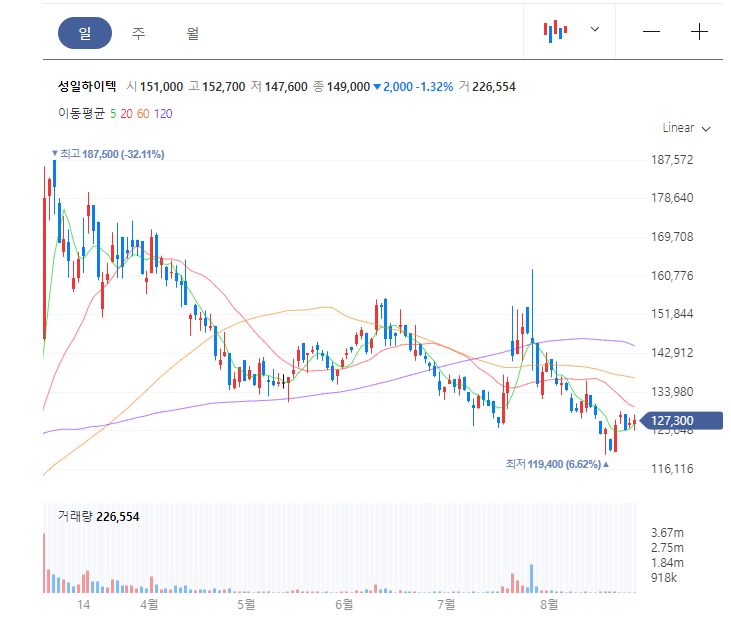Toggle the 60-day moving average
Screen dimensions: 731x640
143,114
